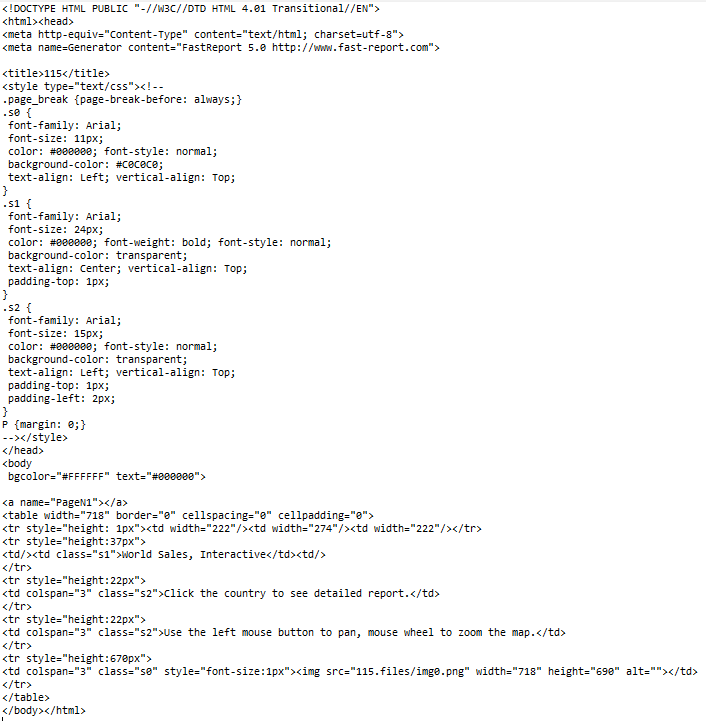Viewport: 706px width, 721px height.
Task: Click the P {margin: 0;} rule
Action: tap(44, 424)
